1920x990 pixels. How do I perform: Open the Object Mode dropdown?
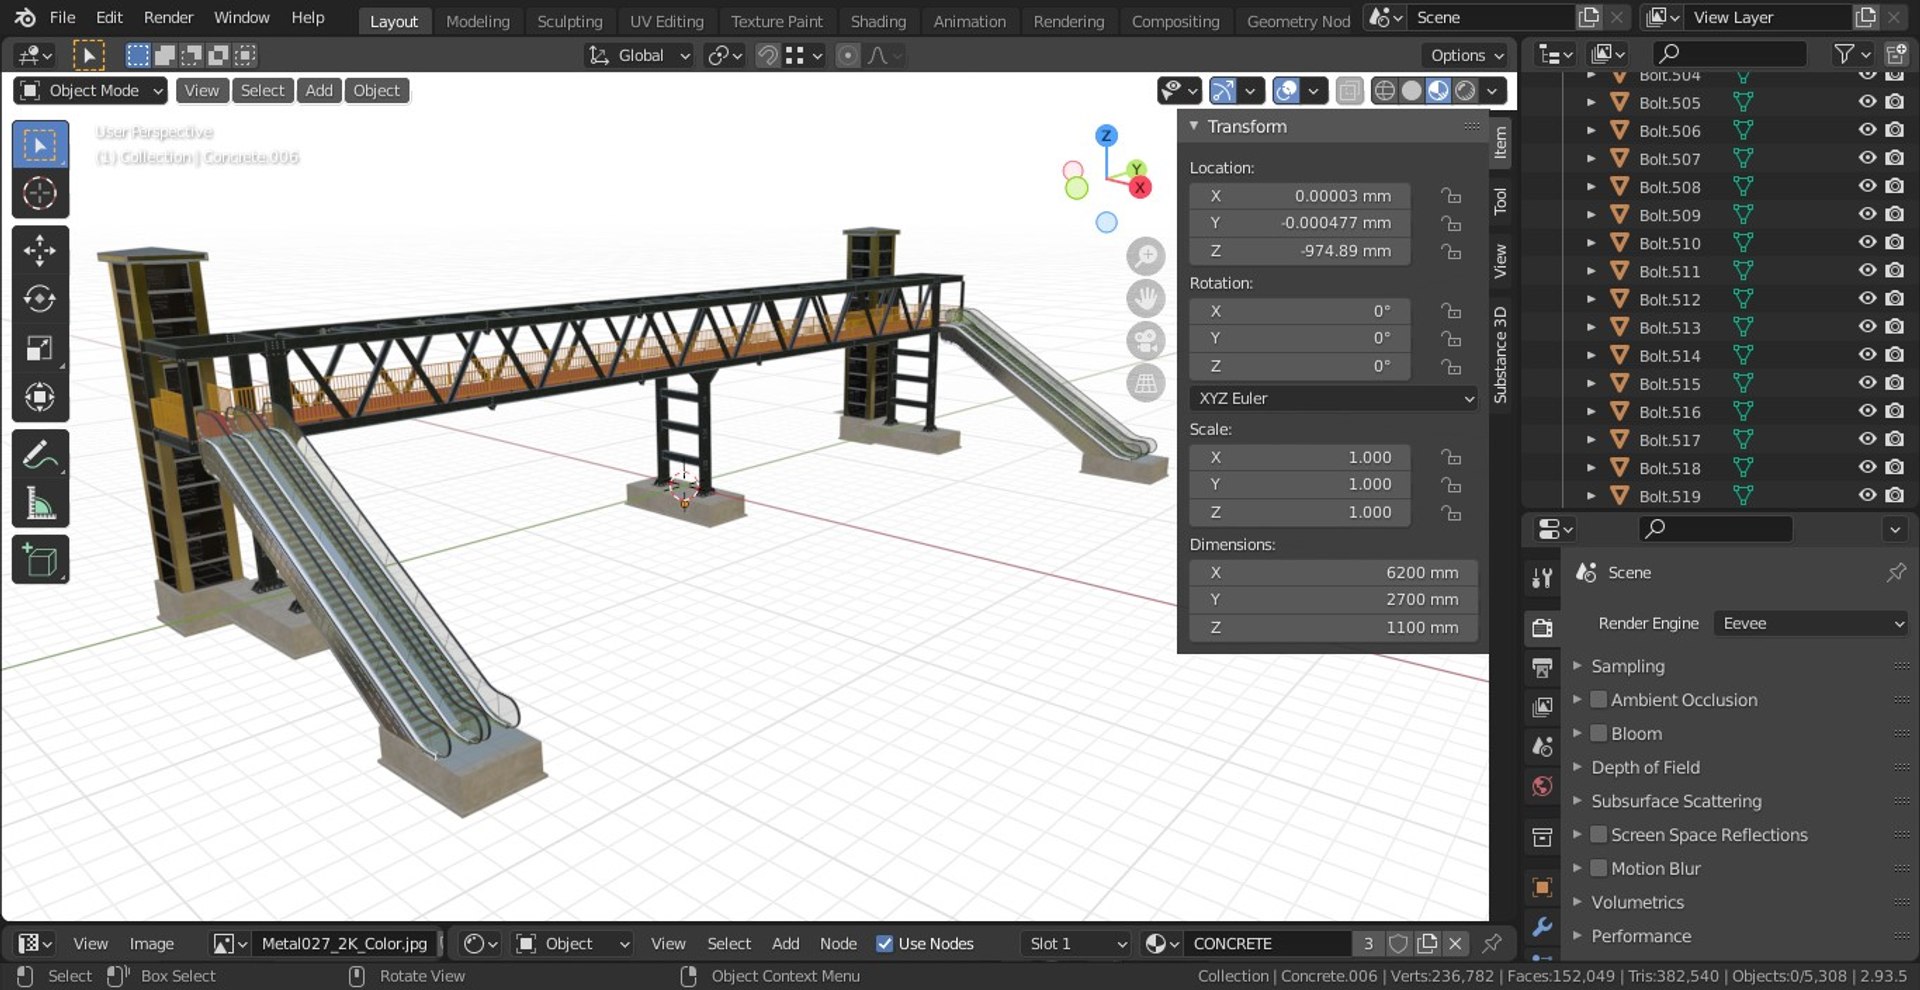(90, 91)
